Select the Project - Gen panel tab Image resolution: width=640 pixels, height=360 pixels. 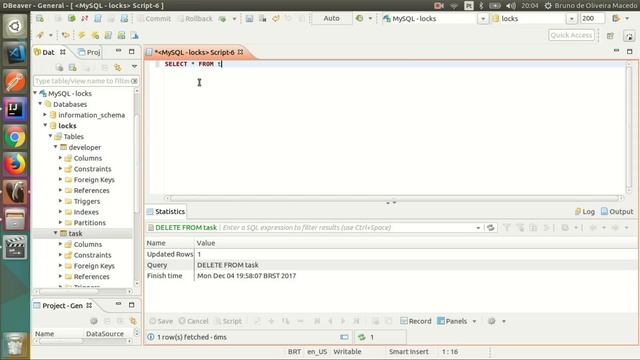pos(63,306)
